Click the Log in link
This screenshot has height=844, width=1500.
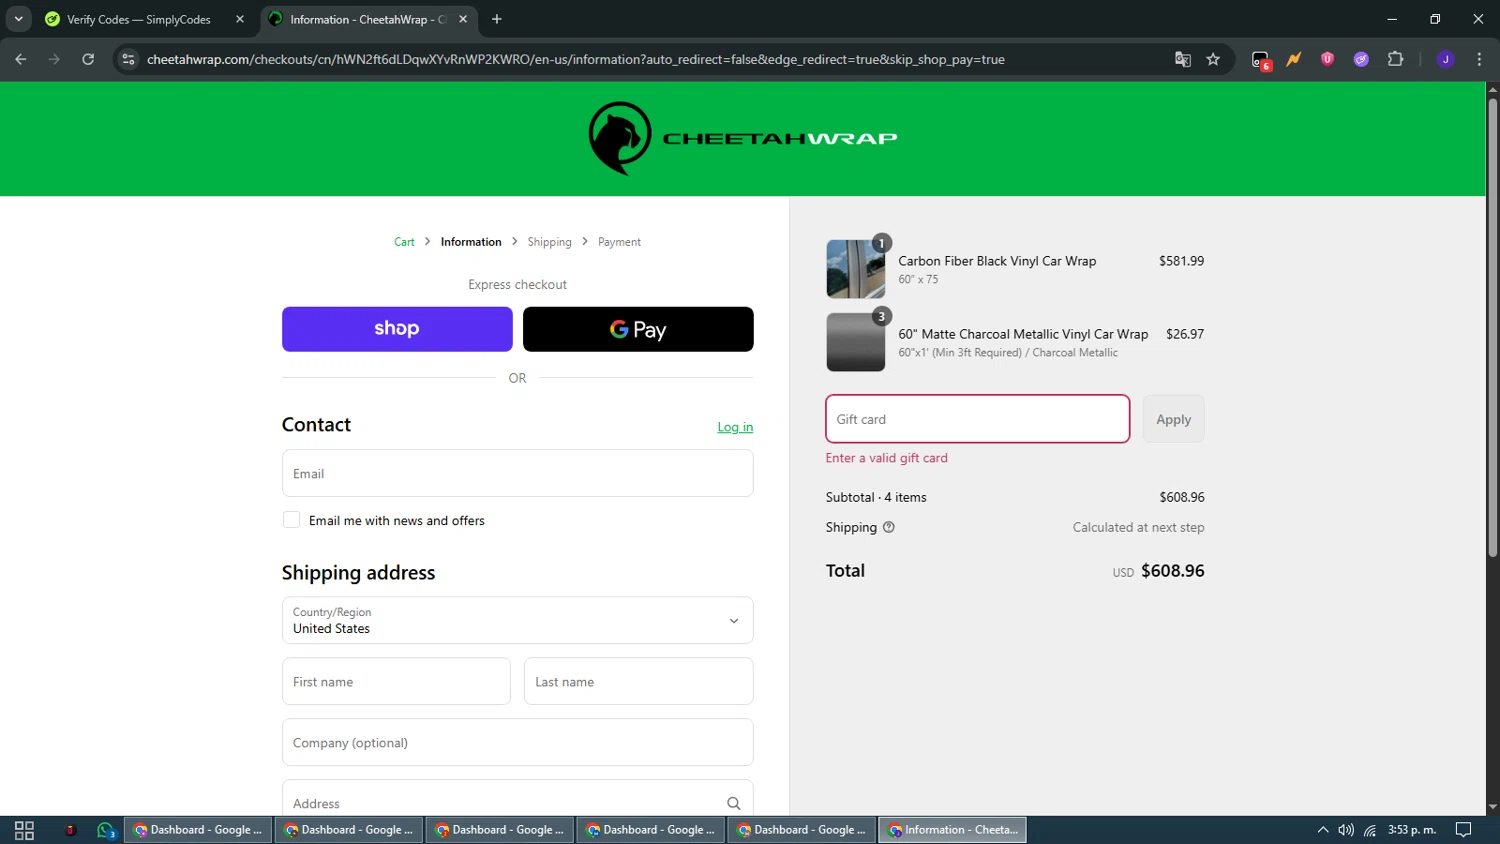click(735, 427)
